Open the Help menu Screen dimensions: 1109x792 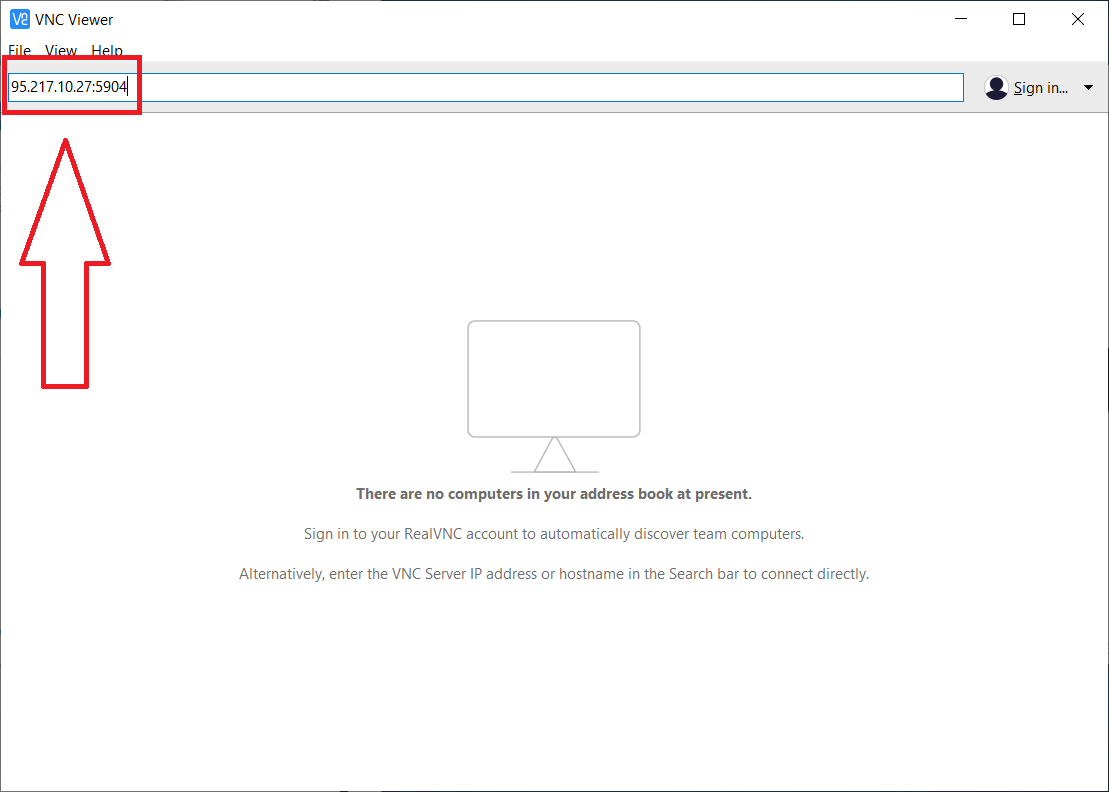107,51
